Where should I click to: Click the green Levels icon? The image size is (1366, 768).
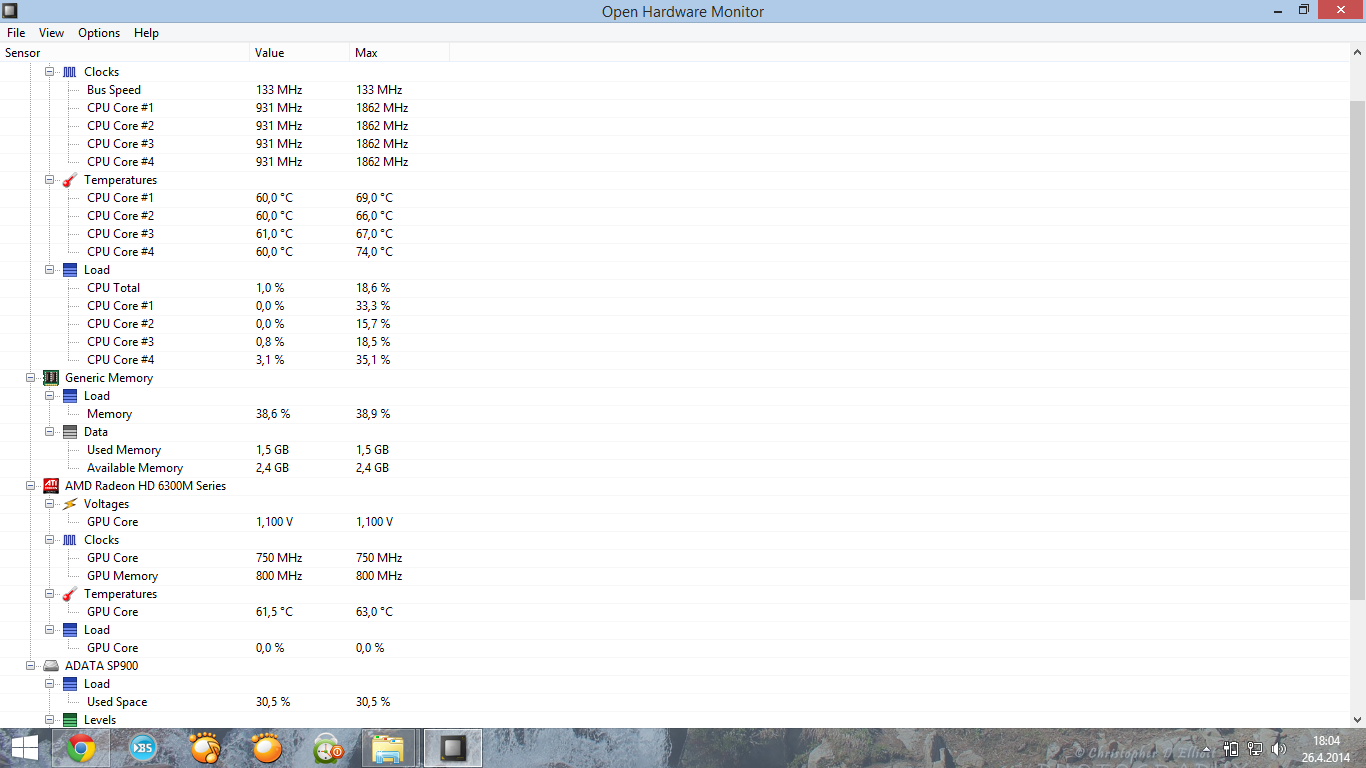tap(69, 720)
